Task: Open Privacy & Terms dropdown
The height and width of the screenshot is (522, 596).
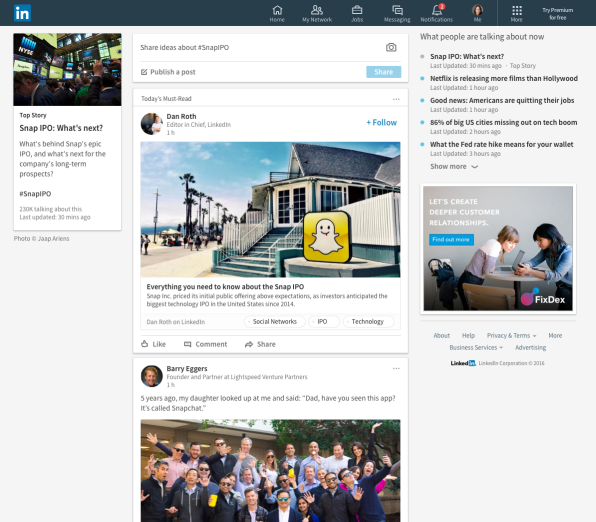Action: (512, 335)
